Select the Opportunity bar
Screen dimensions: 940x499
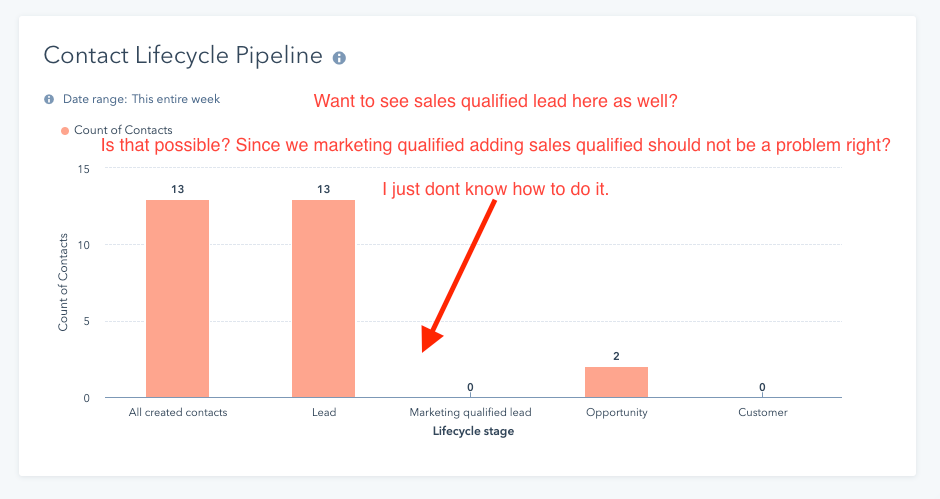(616, 382)
